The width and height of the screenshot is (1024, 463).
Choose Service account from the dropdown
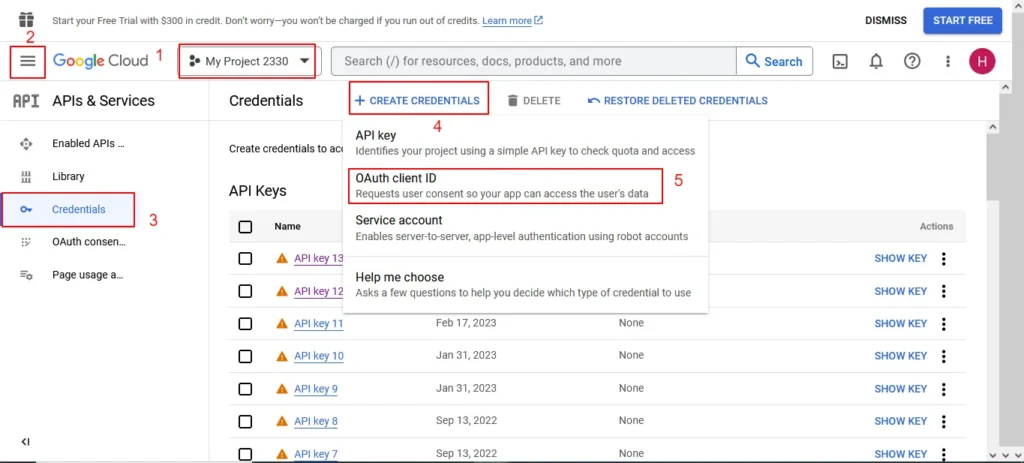click(x=525, y=228)
